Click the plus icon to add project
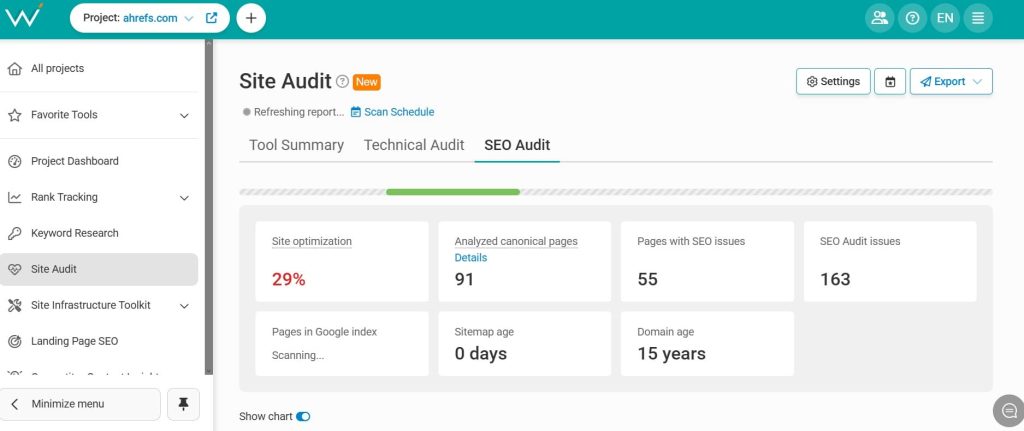The width and height of the screenshot is (1024, 431). tap(251, 18)
